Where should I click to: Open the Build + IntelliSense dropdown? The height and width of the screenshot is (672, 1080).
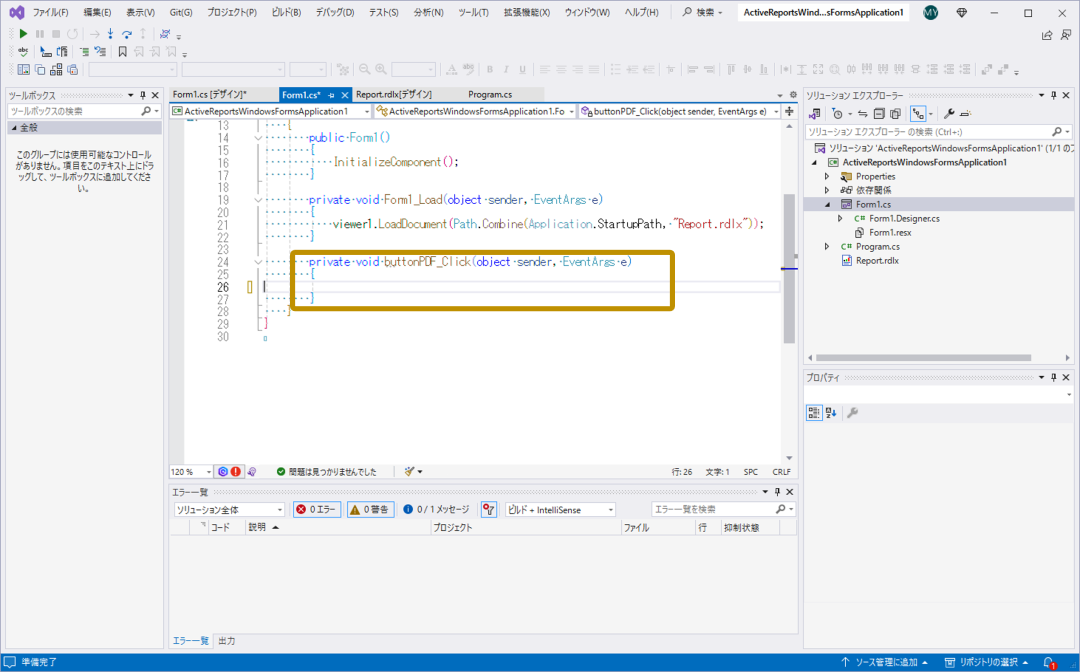tap(560, 510)
